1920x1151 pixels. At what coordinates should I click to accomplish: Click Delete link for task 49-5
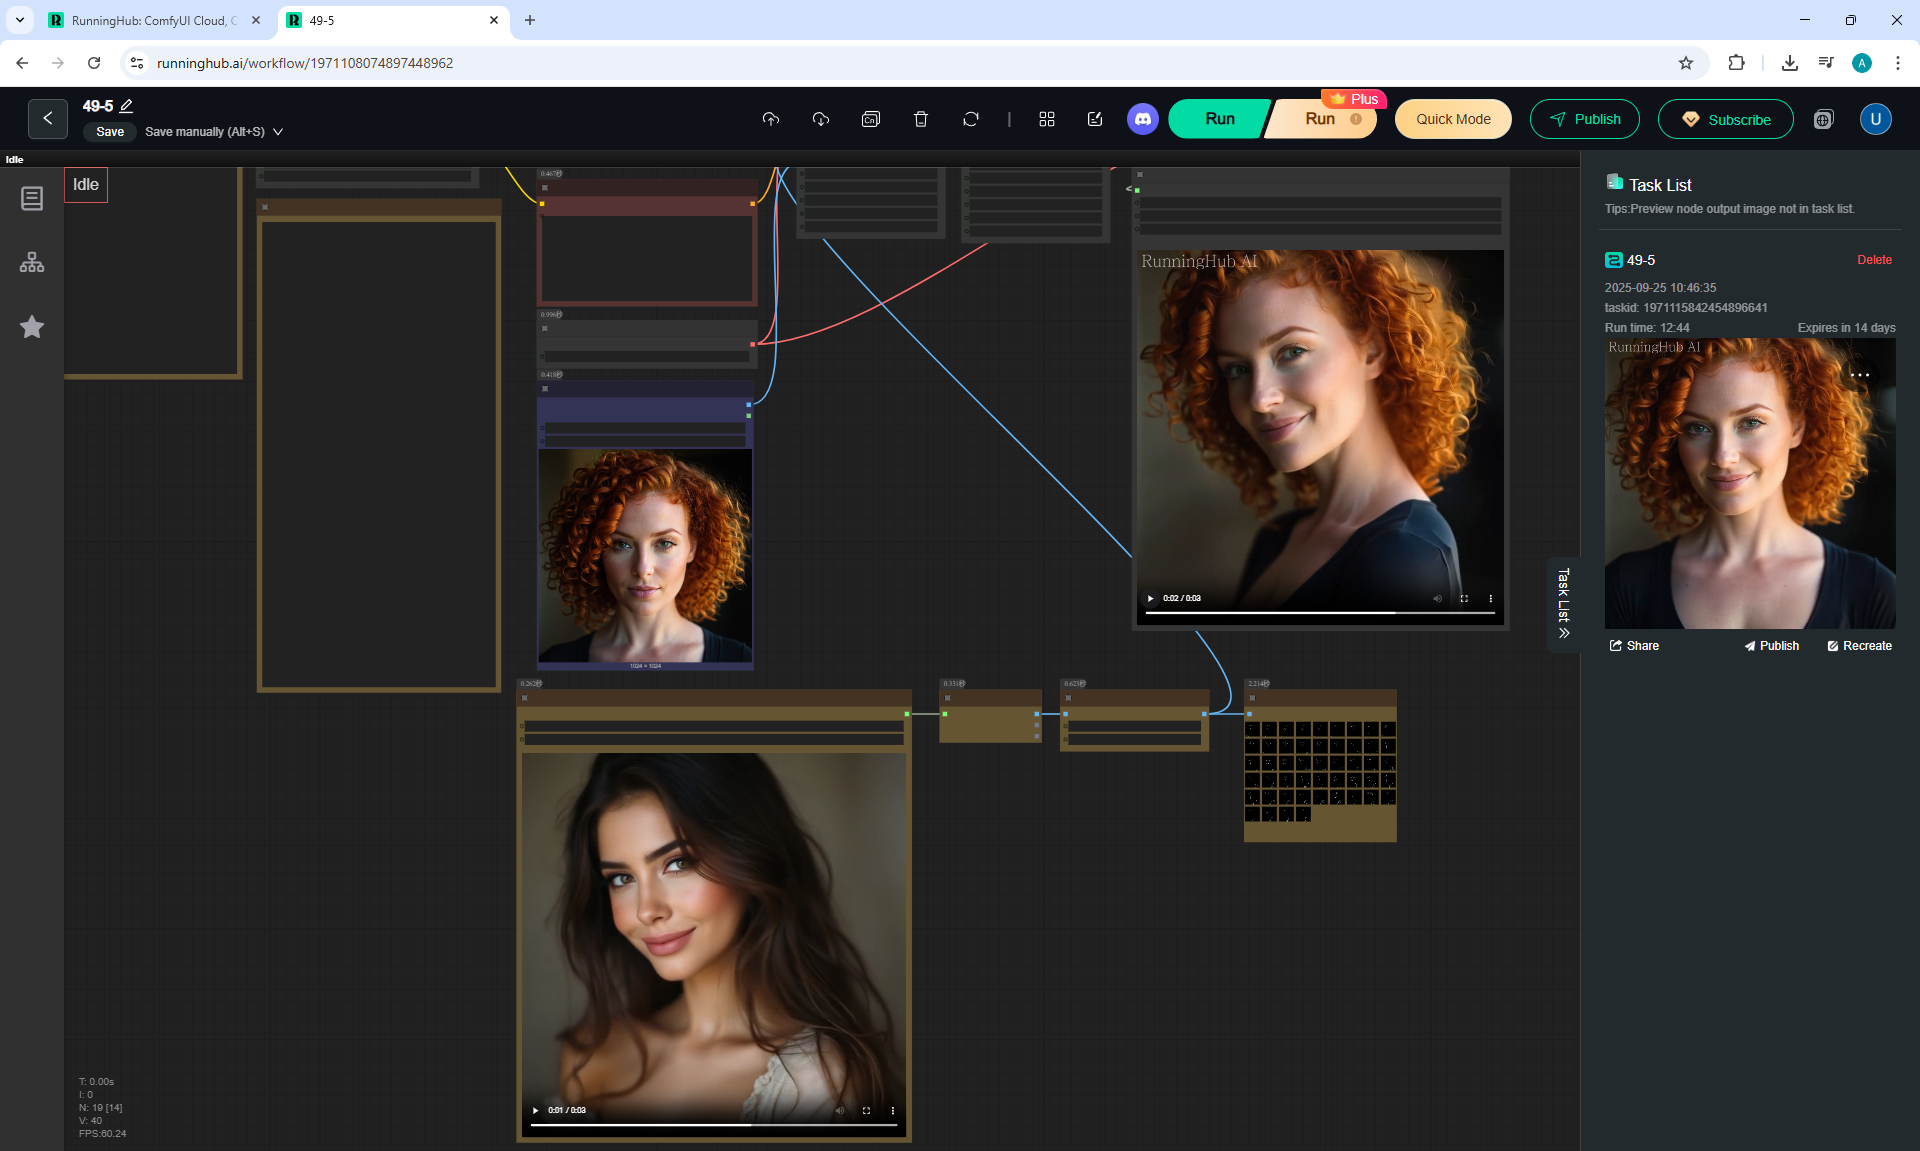tap(1874, 260)
